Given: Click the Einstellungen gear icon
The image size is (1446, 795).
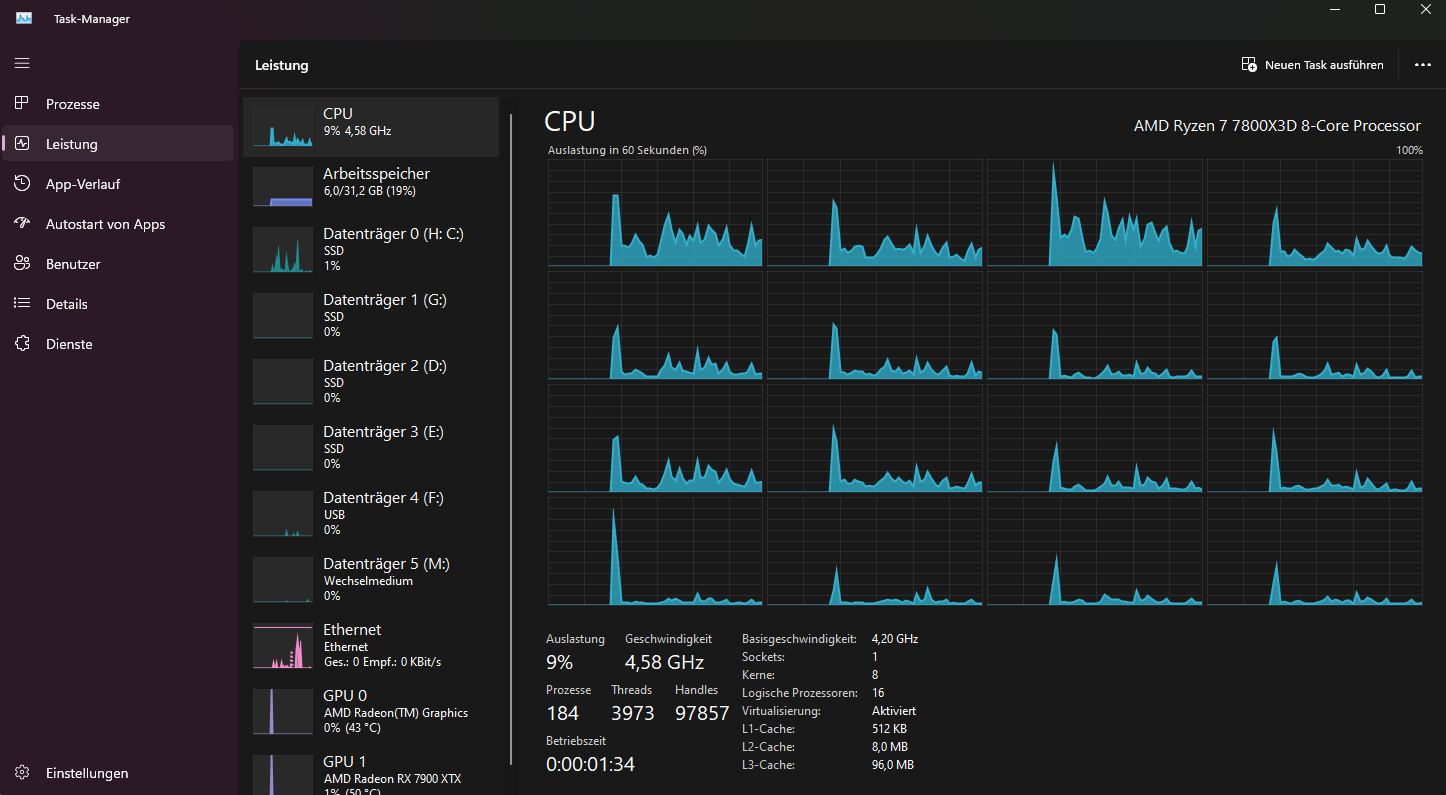Looking at the screenshot, I should [22, 773].
